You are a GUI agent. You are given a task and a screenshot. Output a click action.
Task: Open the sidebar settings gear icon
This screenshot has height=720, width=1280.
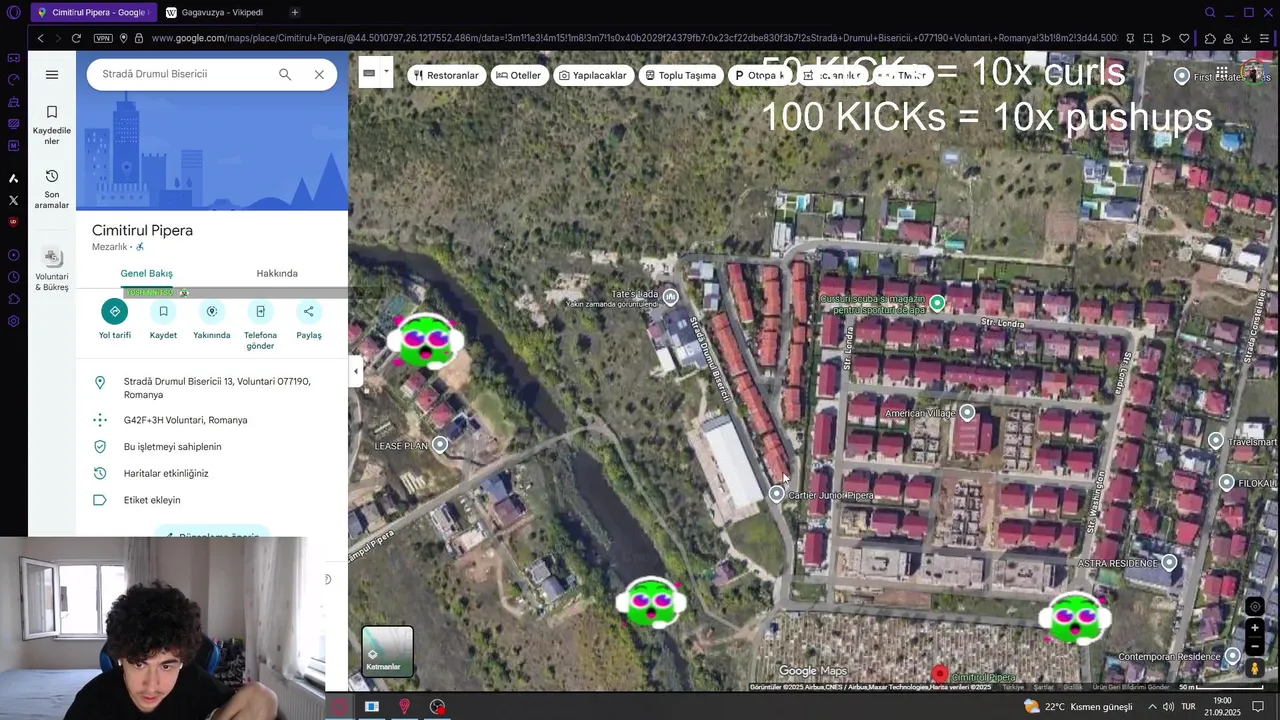(13, 321)
